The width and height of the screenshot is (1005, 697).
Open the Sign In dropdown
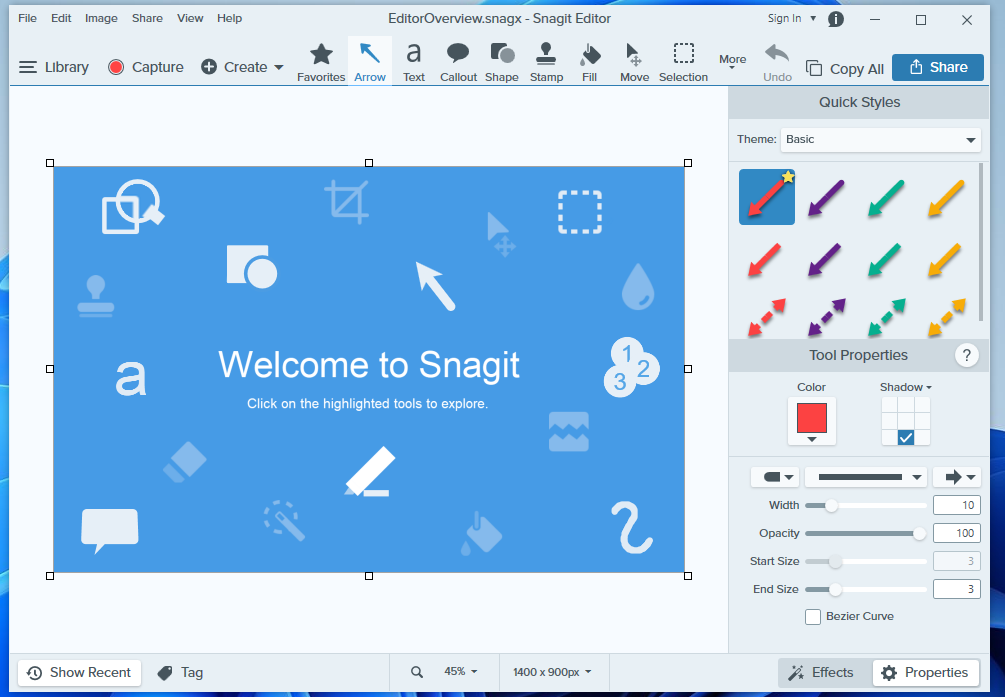click(792, 19)
